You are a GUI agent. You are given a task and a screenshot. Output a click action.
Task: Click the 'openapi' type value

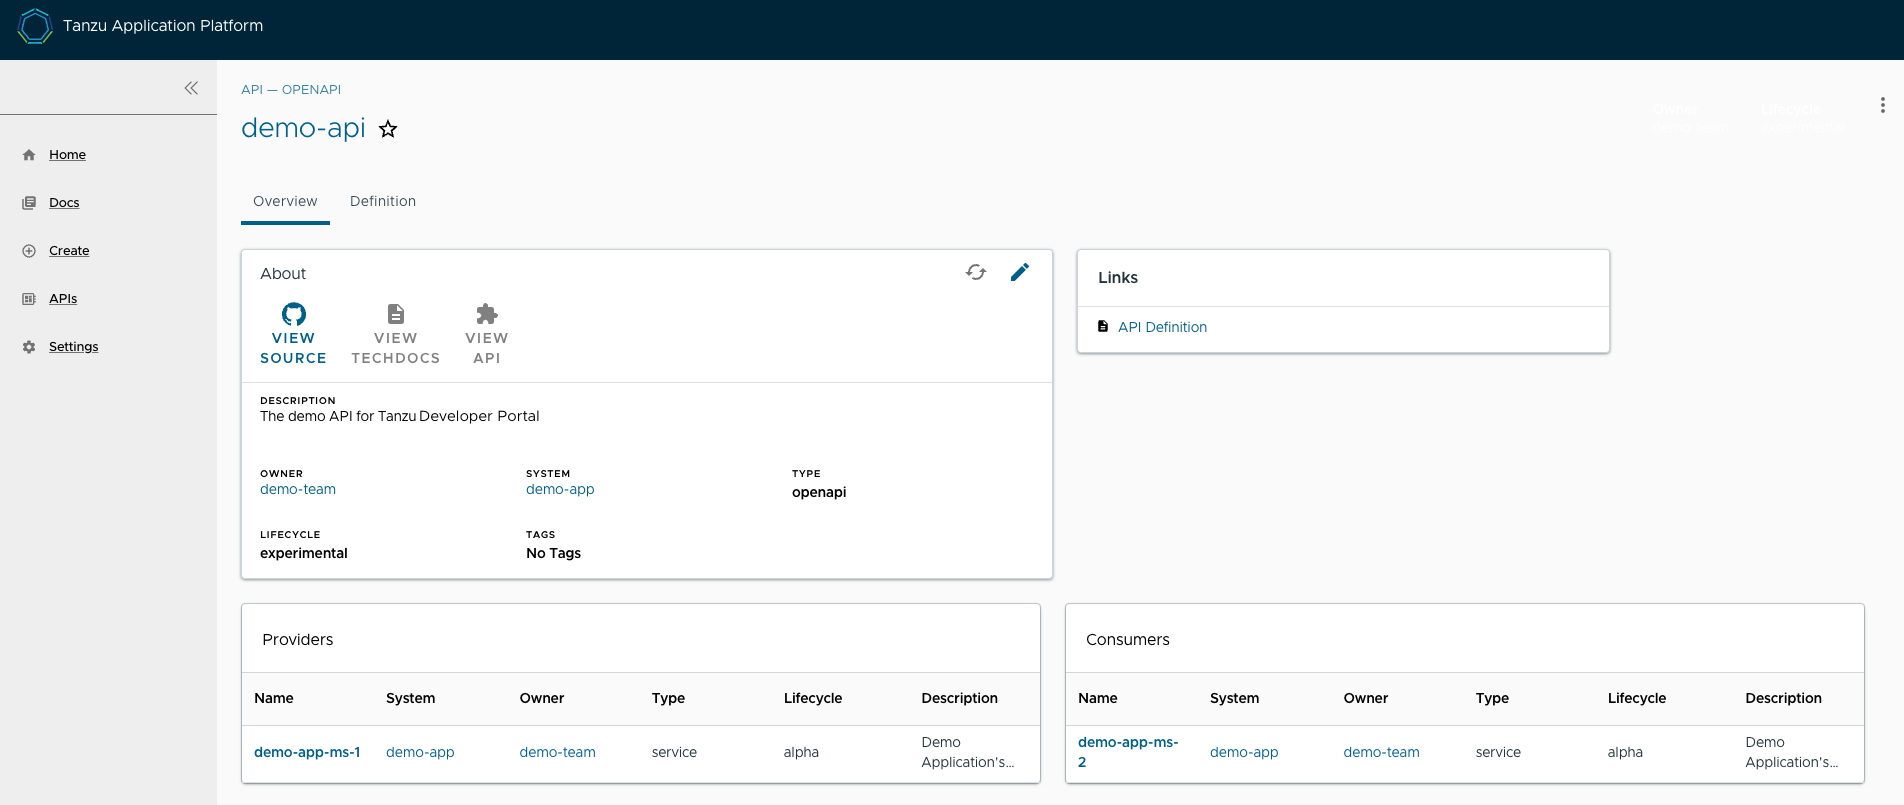coord(819,492)
